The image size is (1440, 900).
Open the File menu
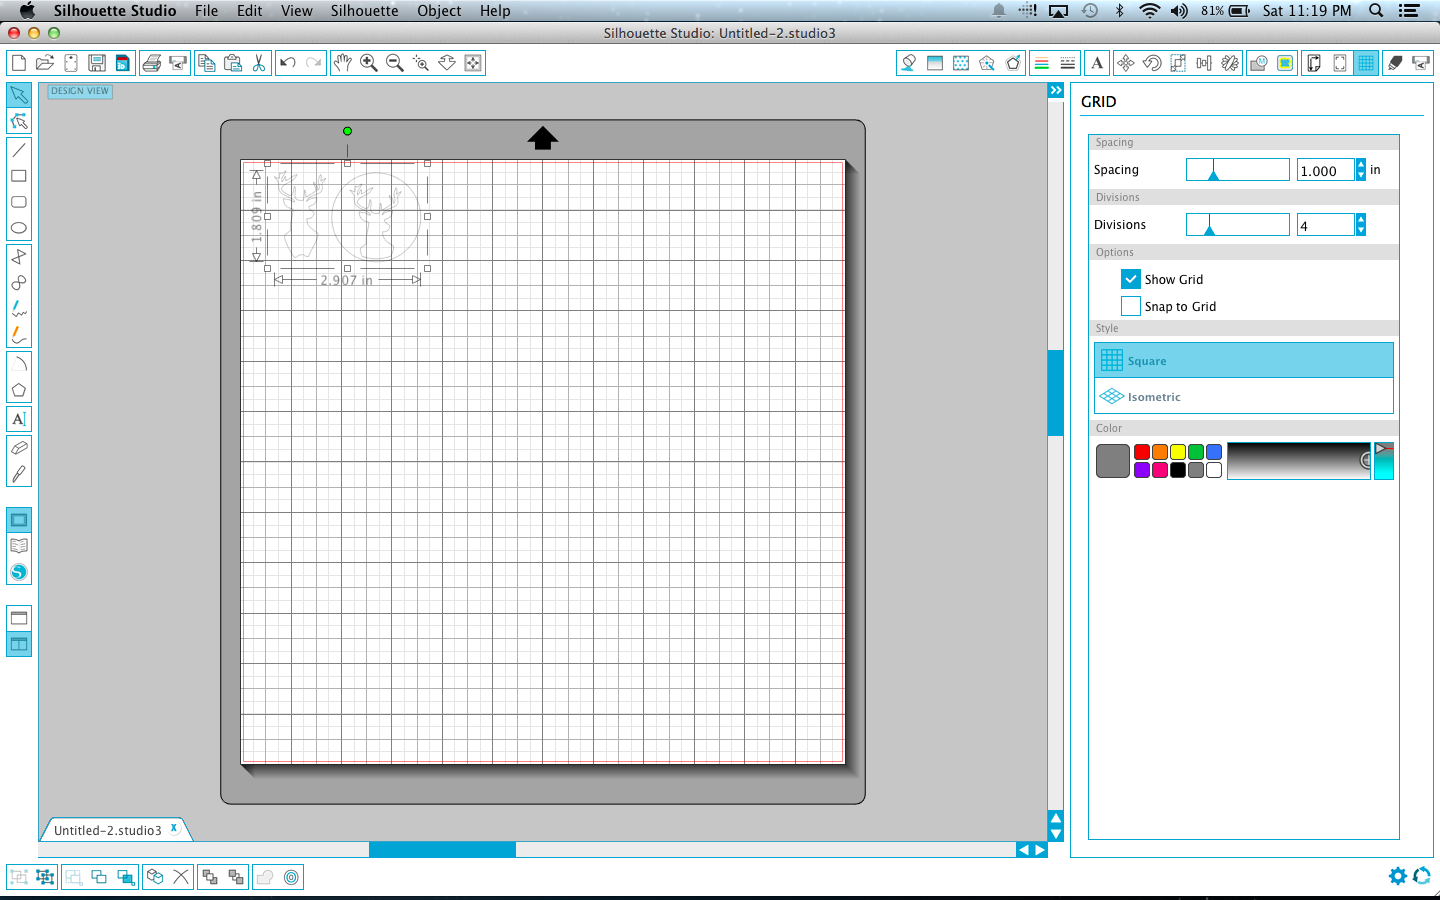[x=207, y=11]
